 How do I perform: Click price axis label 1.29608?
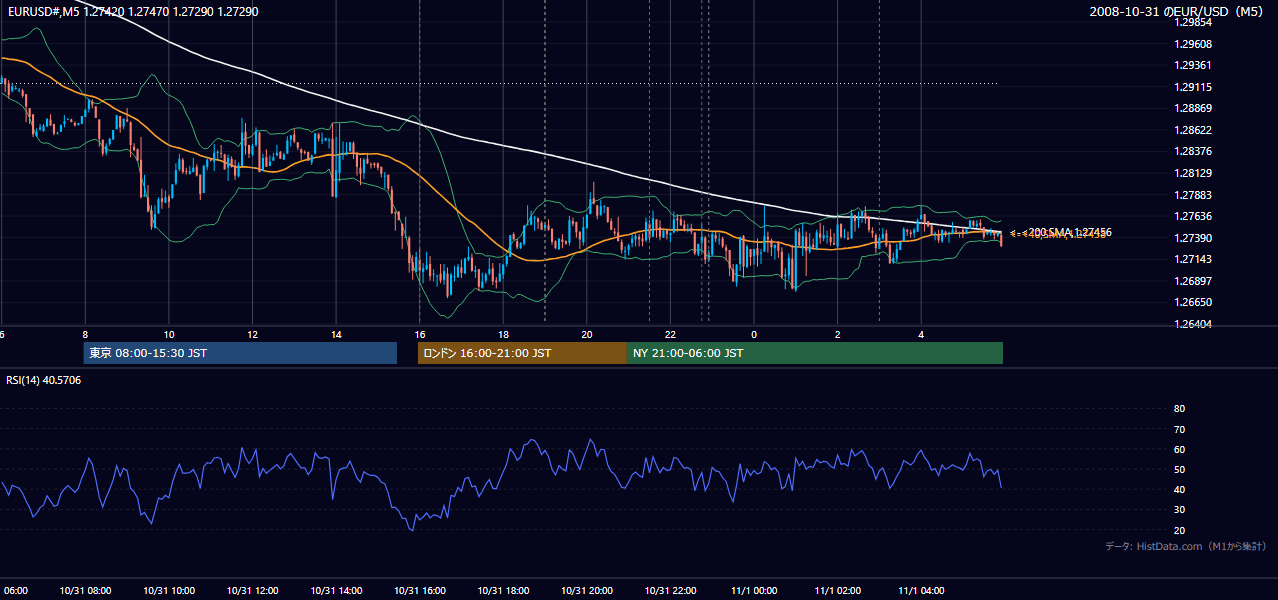tap(1193, 44)
